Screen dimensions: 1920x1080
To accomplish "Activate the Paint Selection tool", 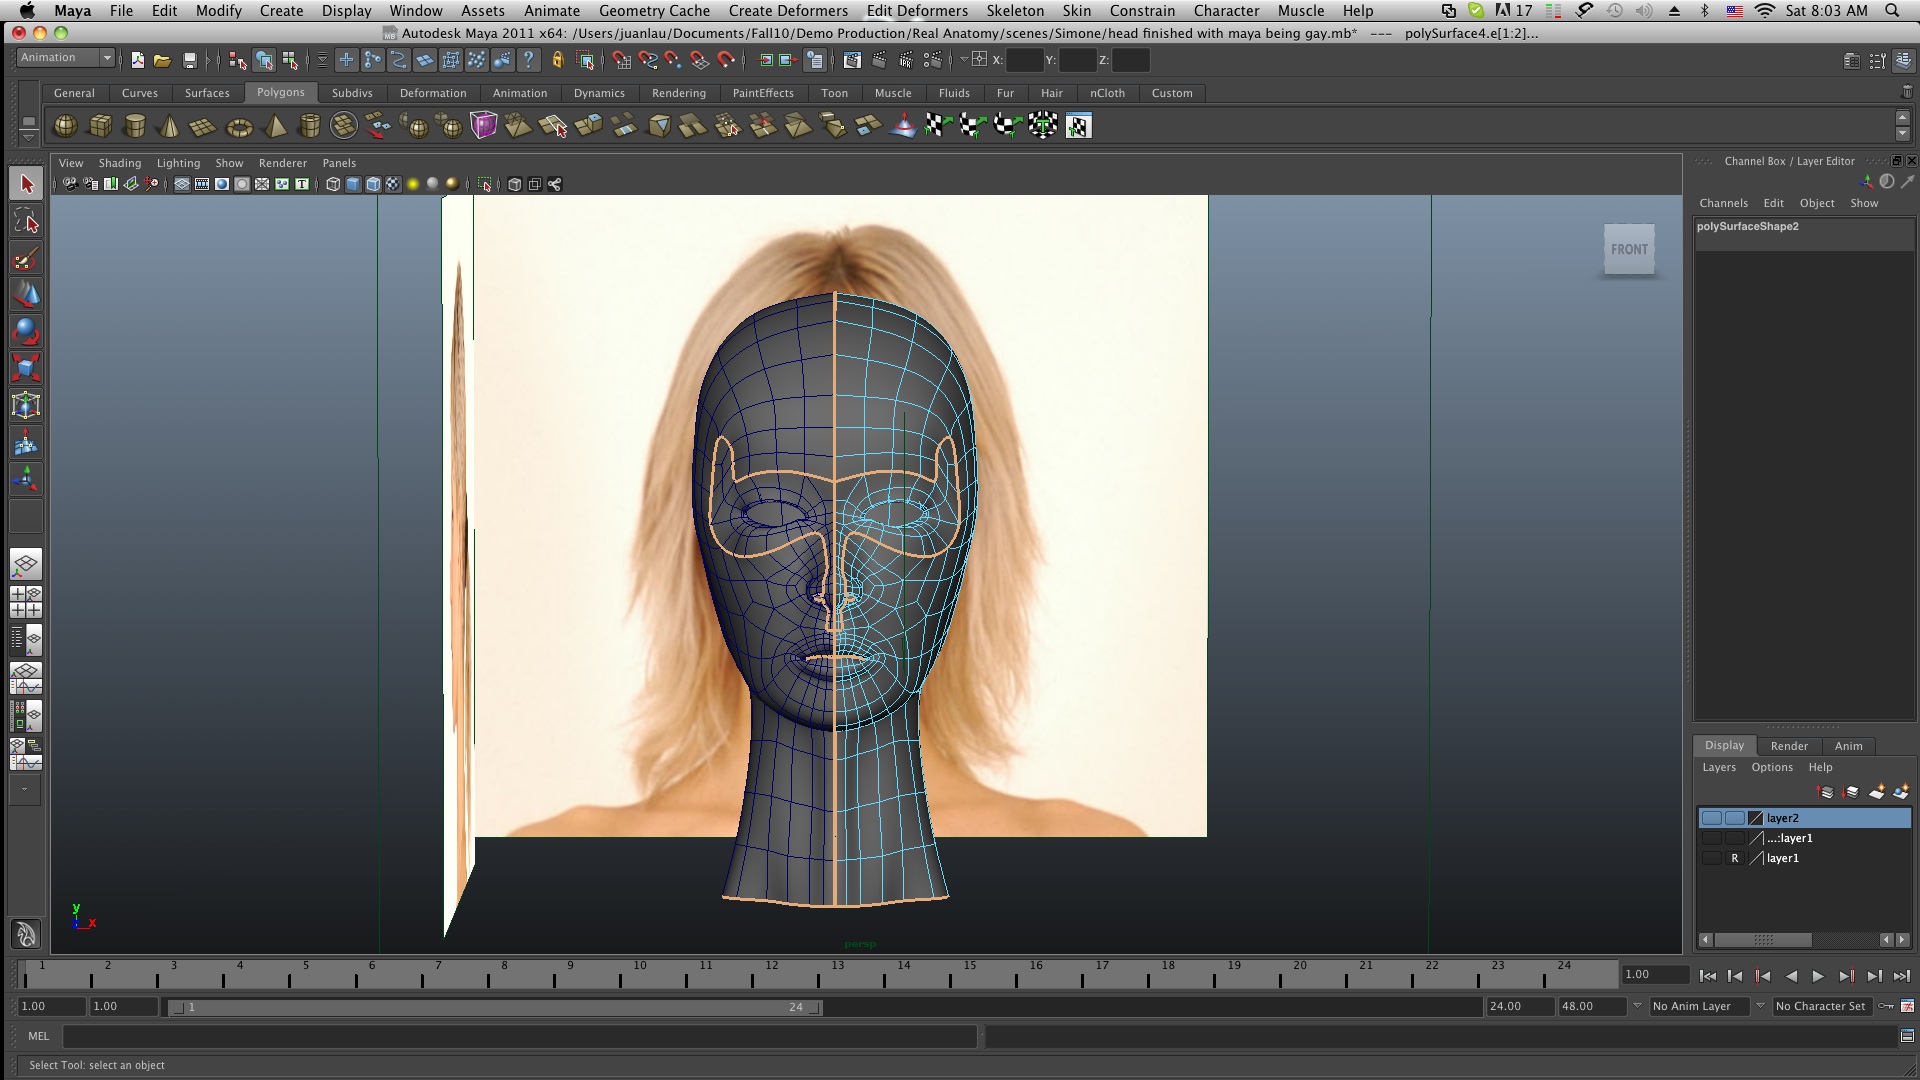I will point(26,258).
